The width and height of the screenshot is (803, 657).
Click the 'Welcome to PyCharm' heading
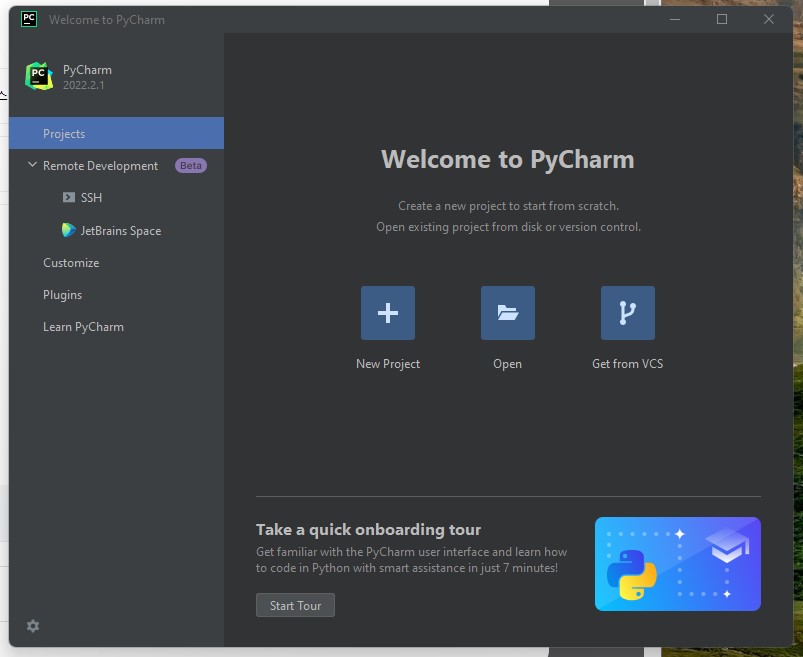point(508,159)
